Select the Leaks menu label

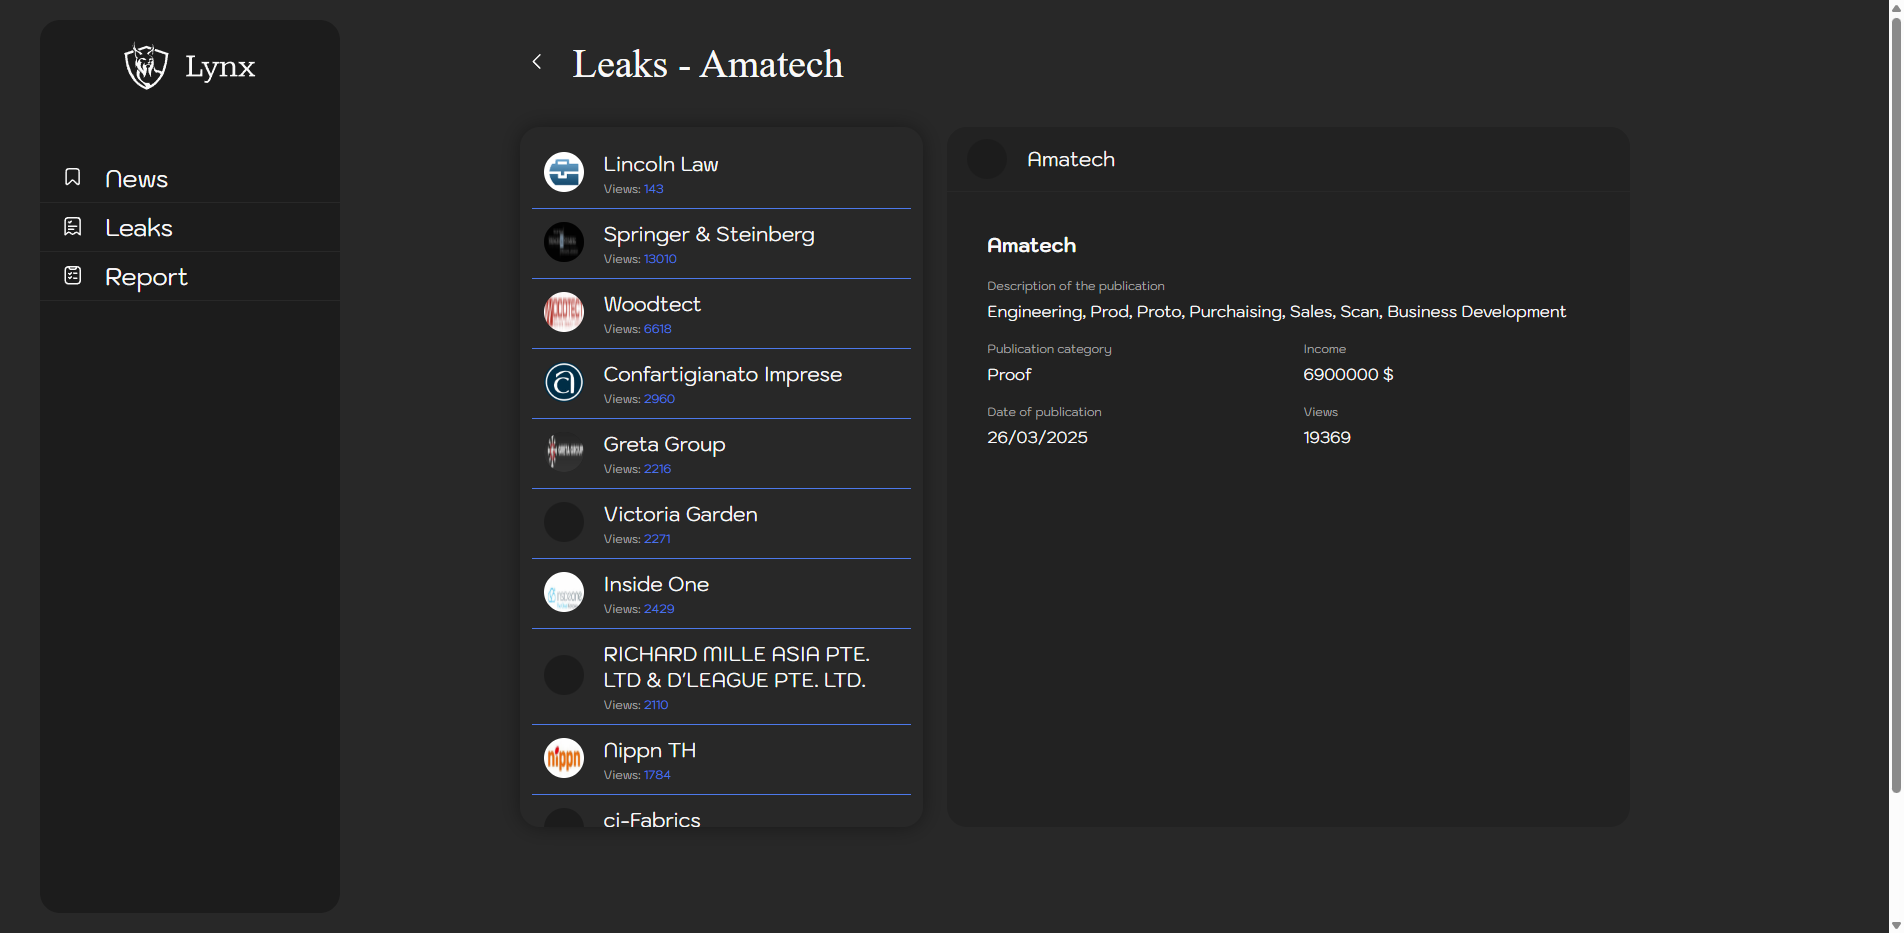pyautogui.click(x=139, y=228)
